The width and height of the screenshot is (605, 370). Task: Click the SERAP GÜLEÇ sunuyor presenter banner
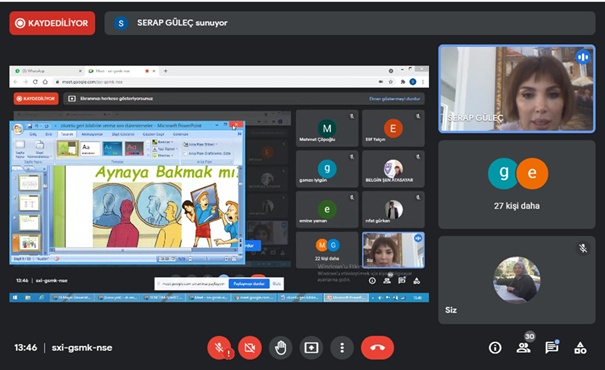click(x=350, y=23)
